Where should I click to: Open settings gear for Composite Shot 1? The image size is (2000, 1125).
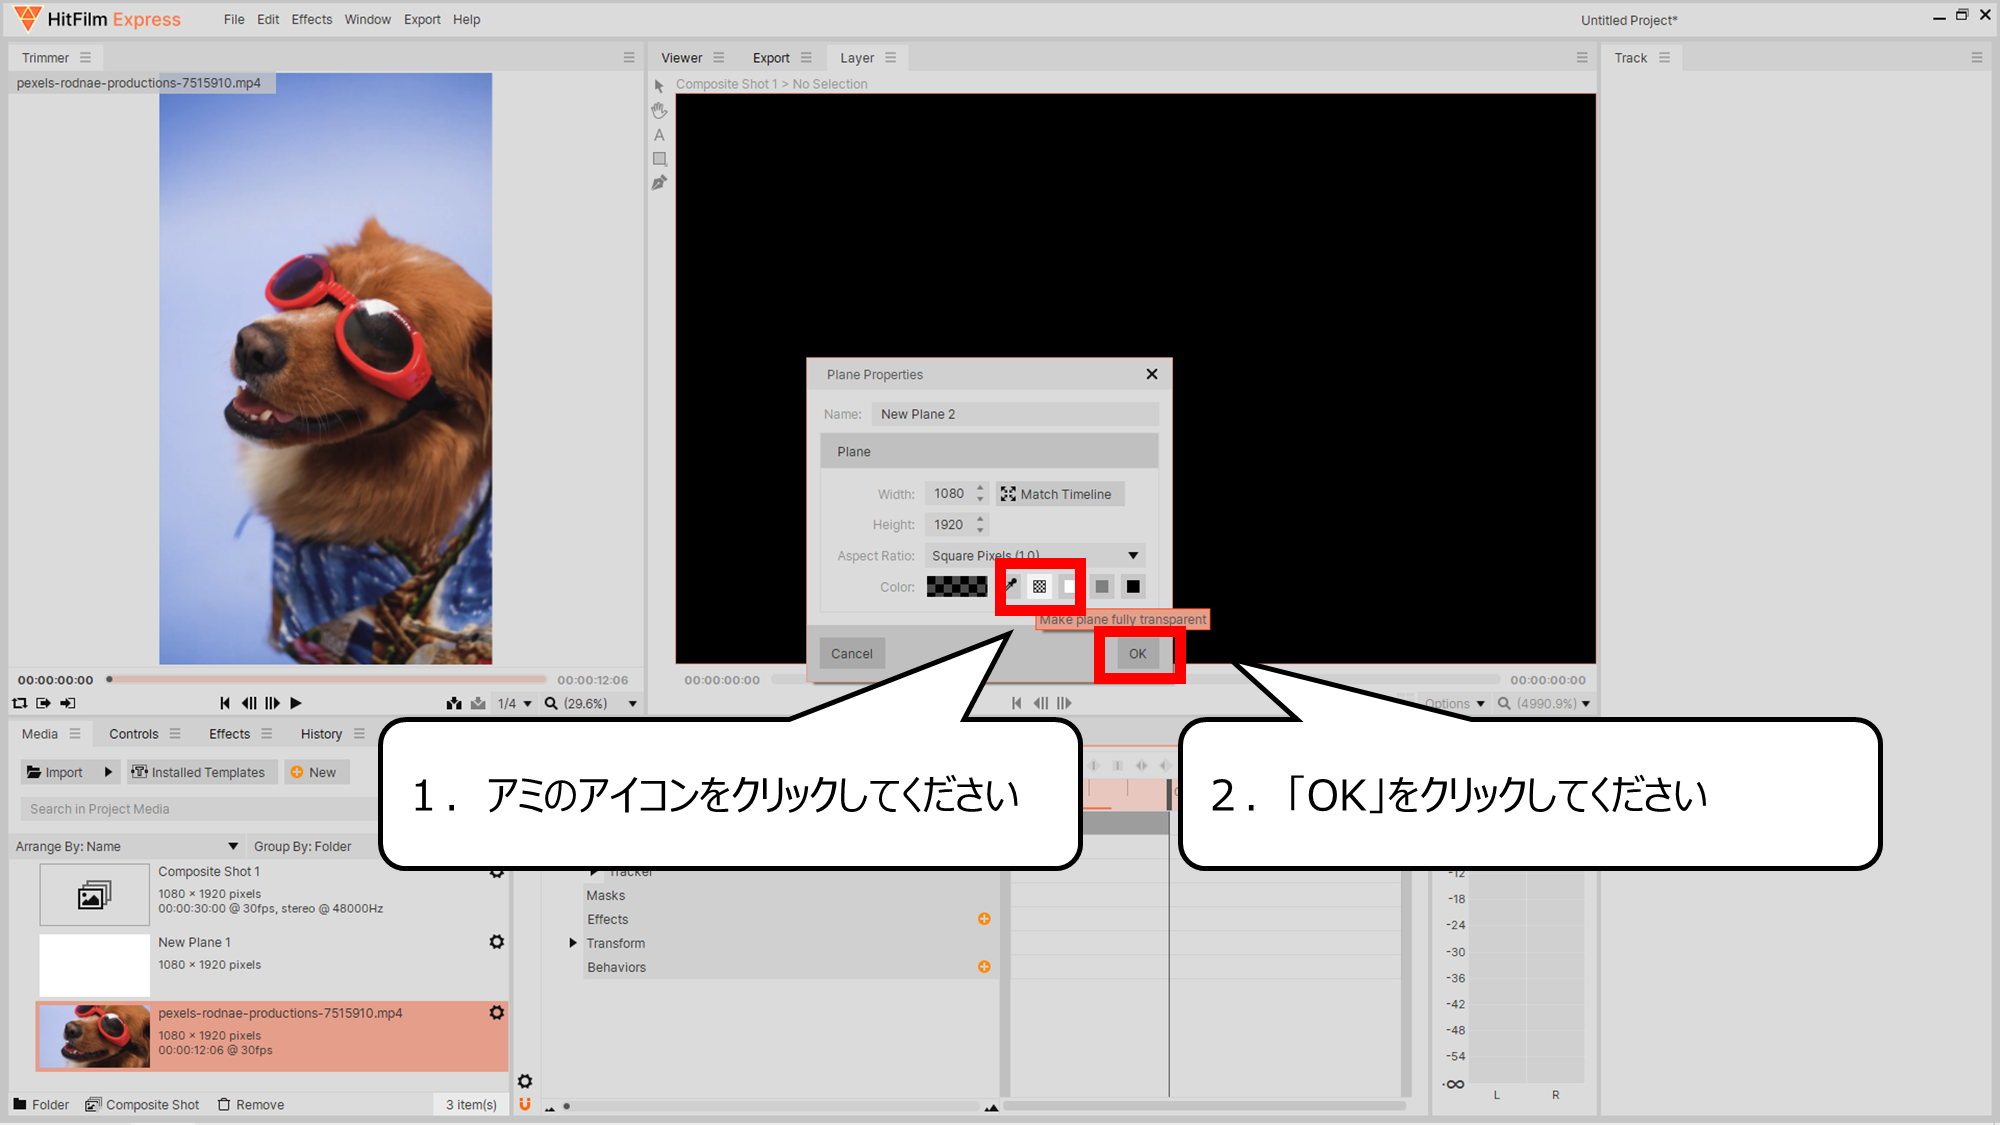point(496,872)
